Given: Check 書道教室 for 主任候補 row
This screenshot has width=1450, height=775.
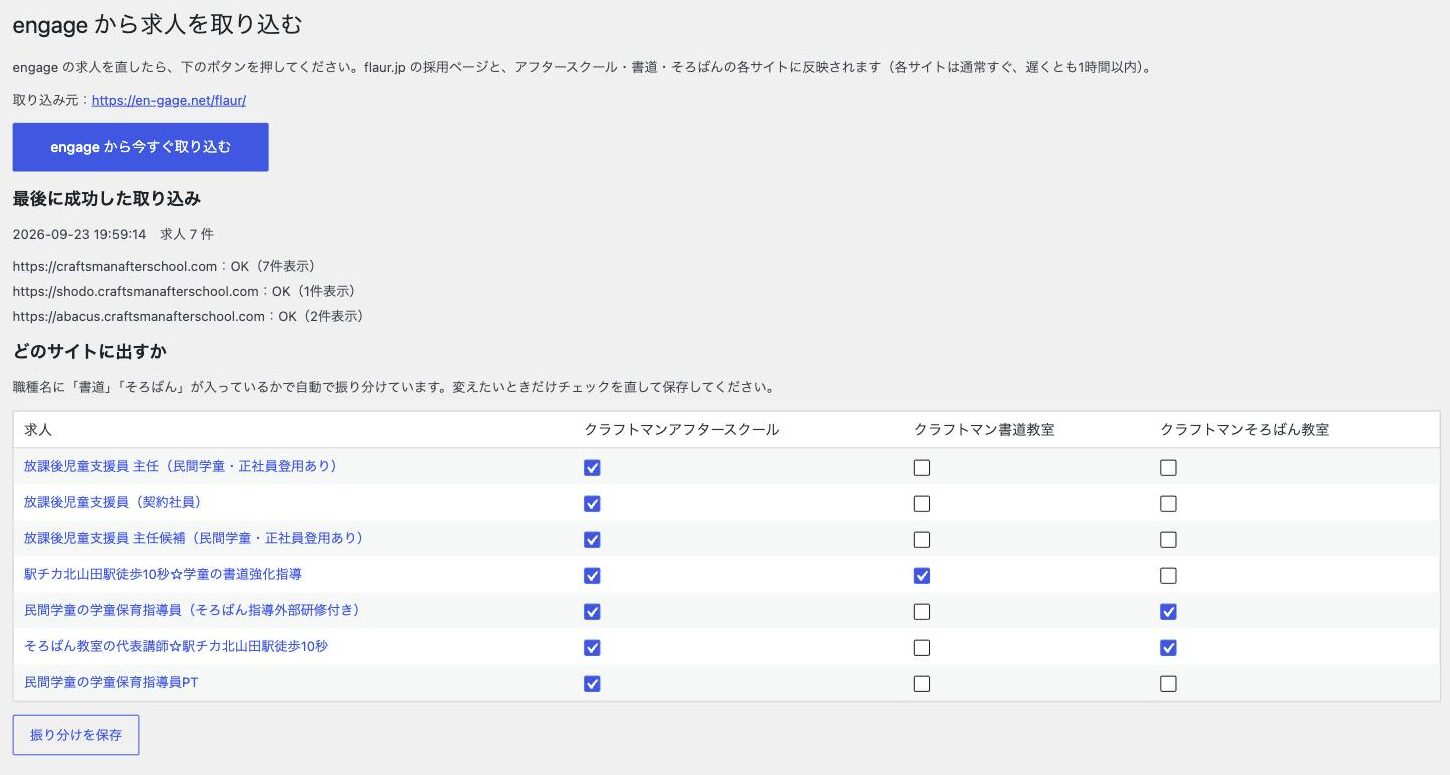Looking at the screenshot, I should coord(922,540).
